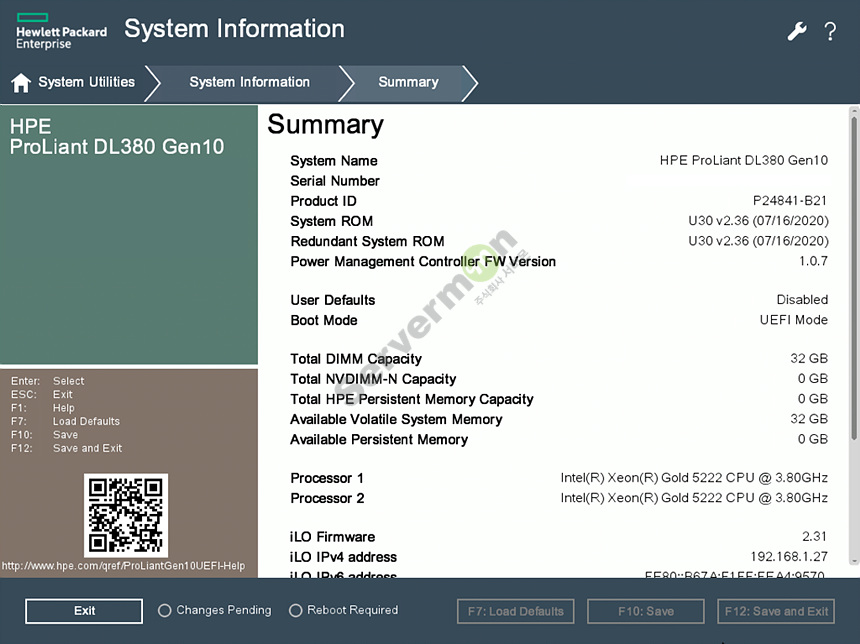The width and height of the screenshot is (860, 644).
Task: Select User Defaults value Disabled
Action: click(x=802, y=300)
